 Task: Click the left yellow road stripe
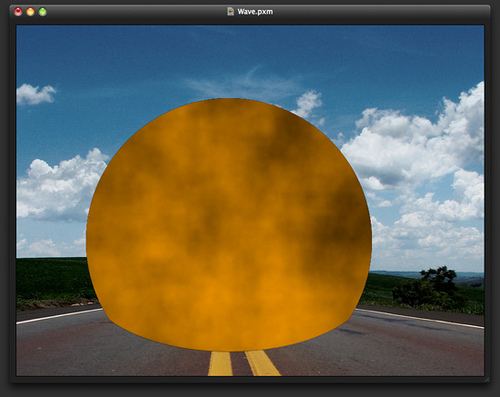(x=220, y=363)
